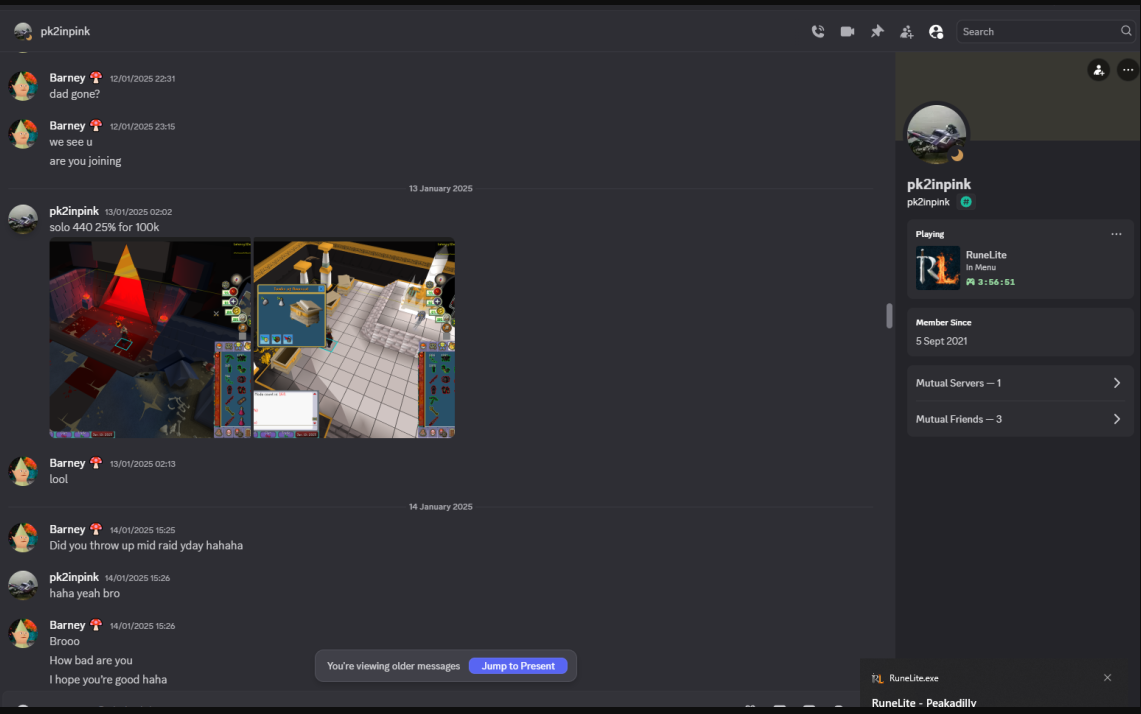1141x714 pixels.
Task: Click message text 'I hope you're good haha'
Action: [108, 679]
